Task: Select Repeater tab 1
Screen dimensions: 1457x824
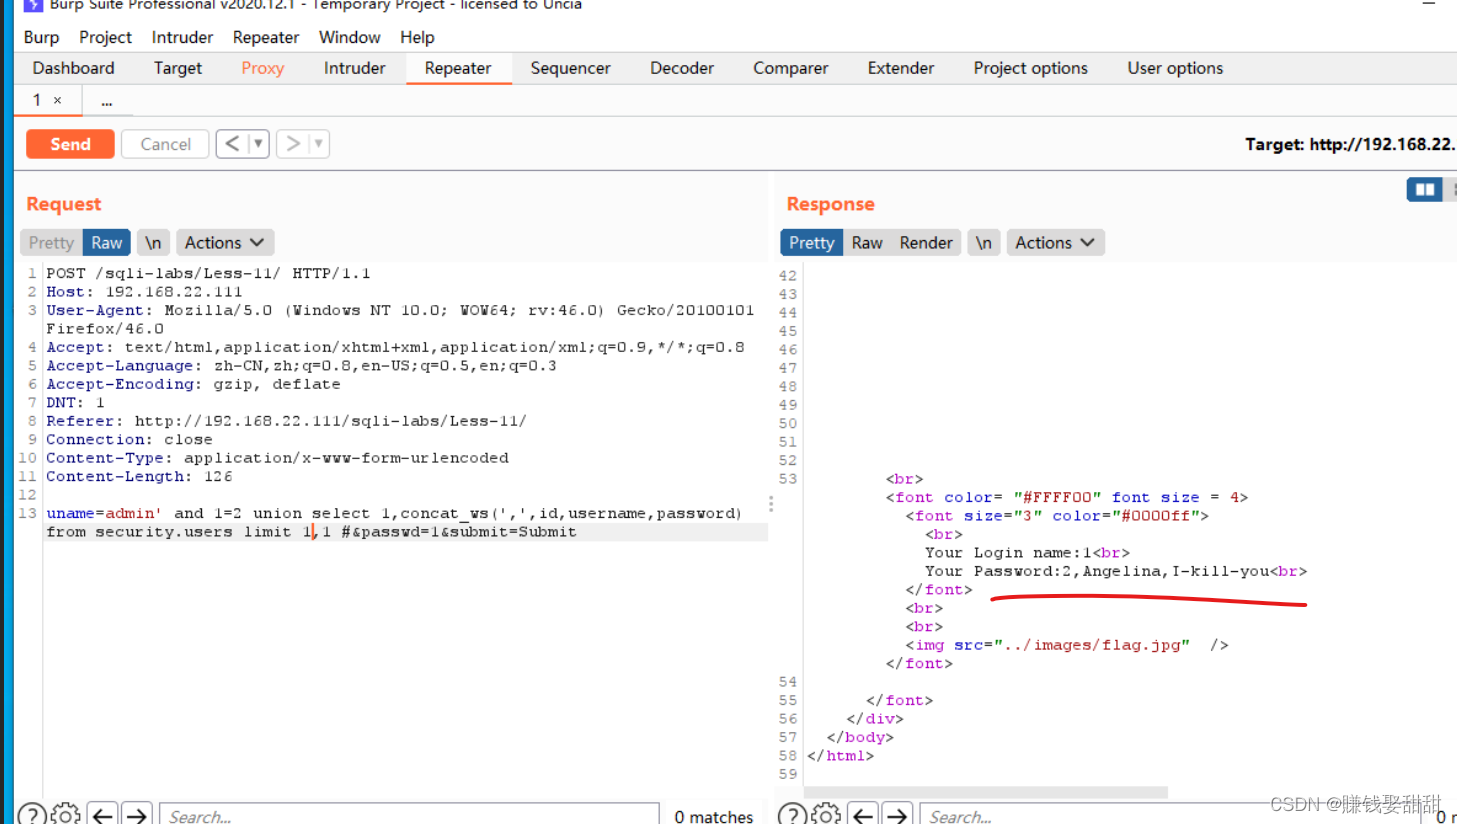Action: (37, 100)
